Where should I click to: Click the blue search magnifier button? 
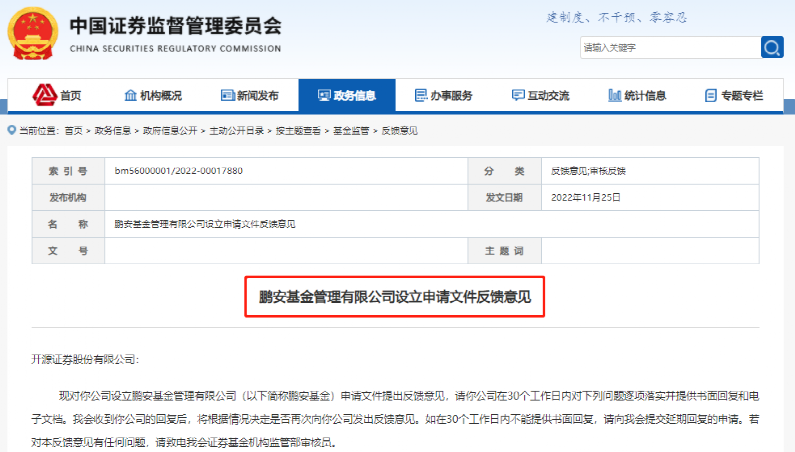772,48
